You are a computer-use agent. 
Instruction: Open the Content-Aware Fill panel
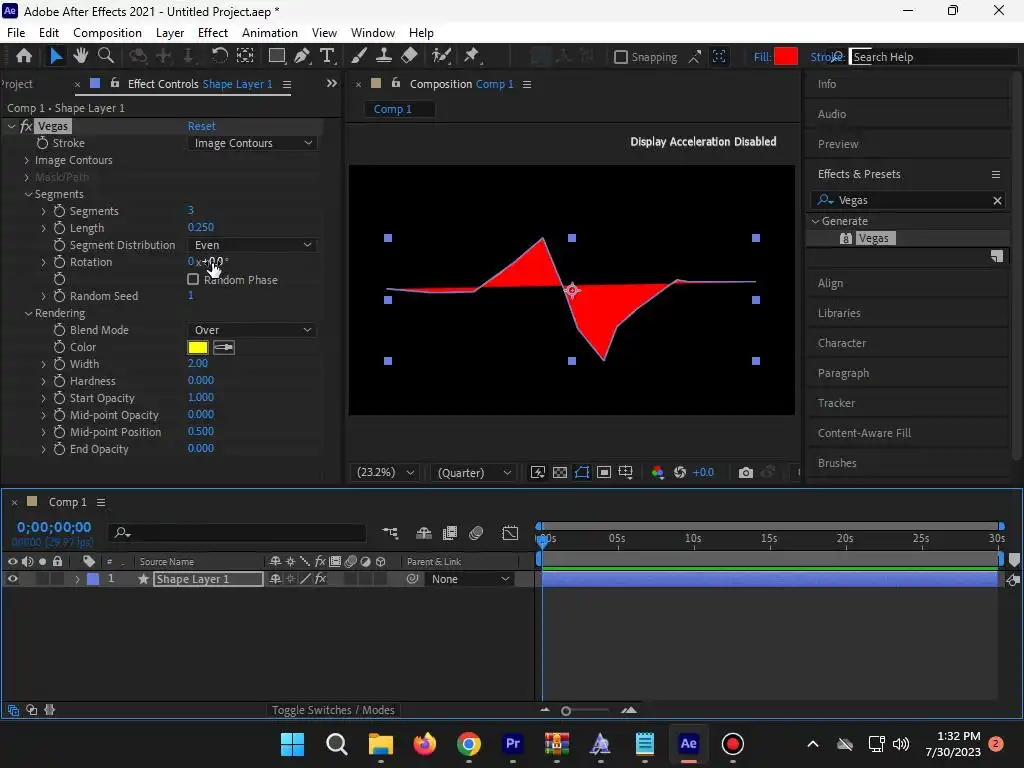click(864, 433)
